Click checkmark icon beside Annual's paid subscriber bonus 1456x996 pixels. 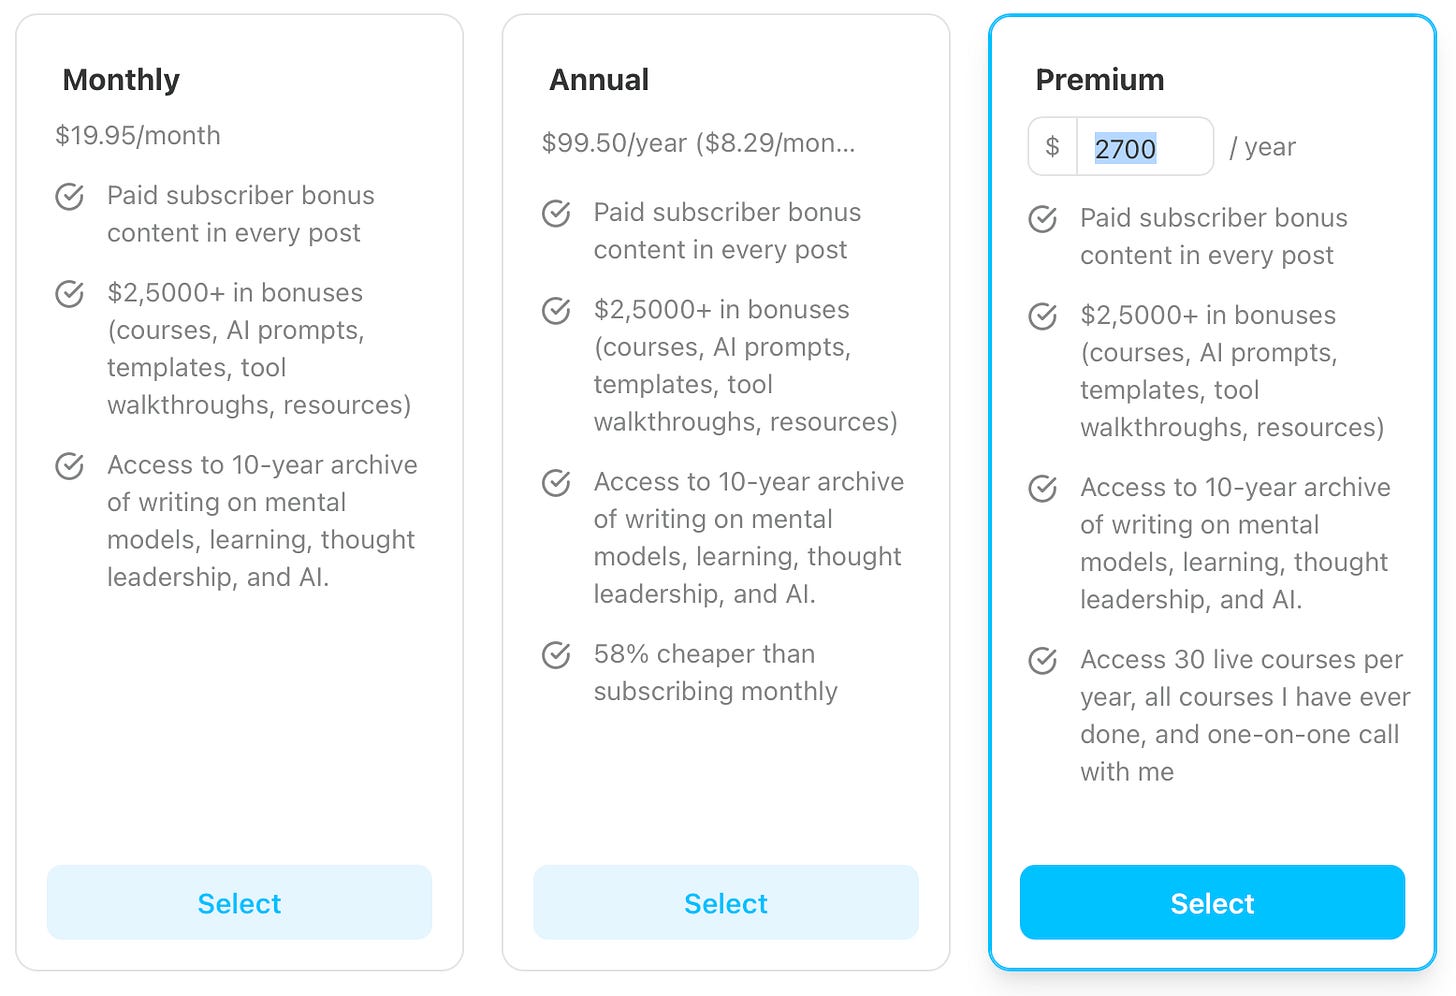click(556, 213)
